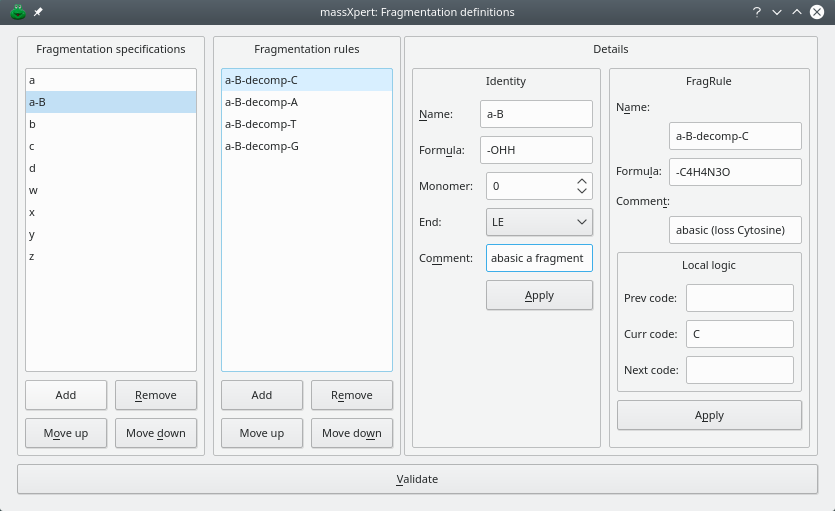The width and height of the screenshot is (835, 511).
Task: Move fragmentation specification down
Action: click(x=155, y=433)
